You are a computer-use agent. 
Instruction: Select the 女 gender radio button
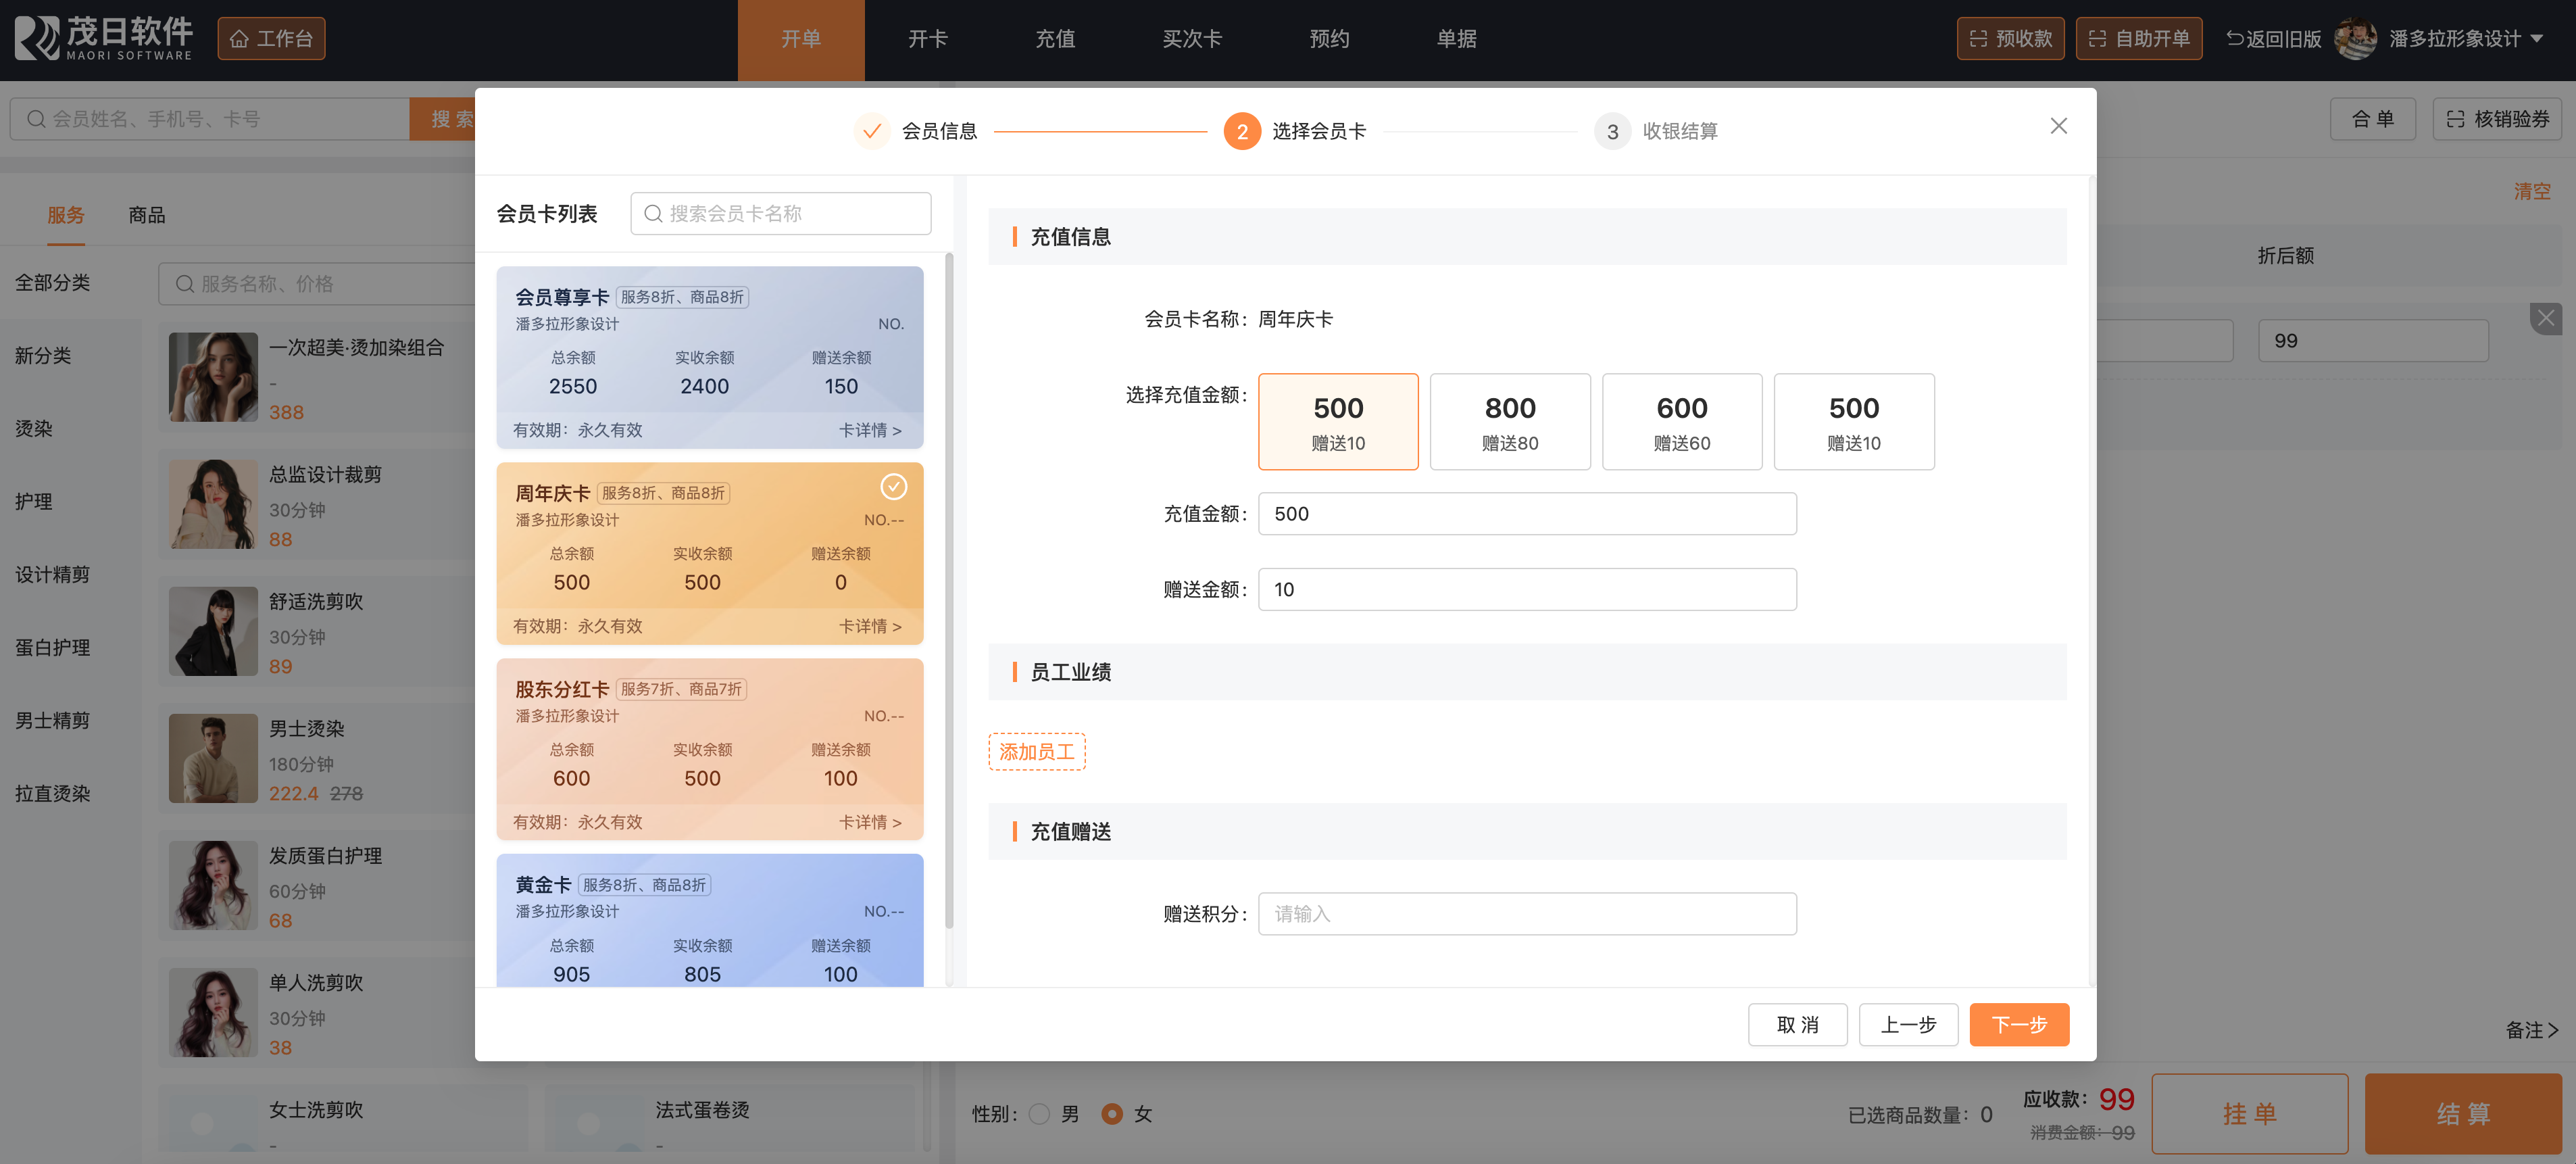(x=1111, y=1114)
